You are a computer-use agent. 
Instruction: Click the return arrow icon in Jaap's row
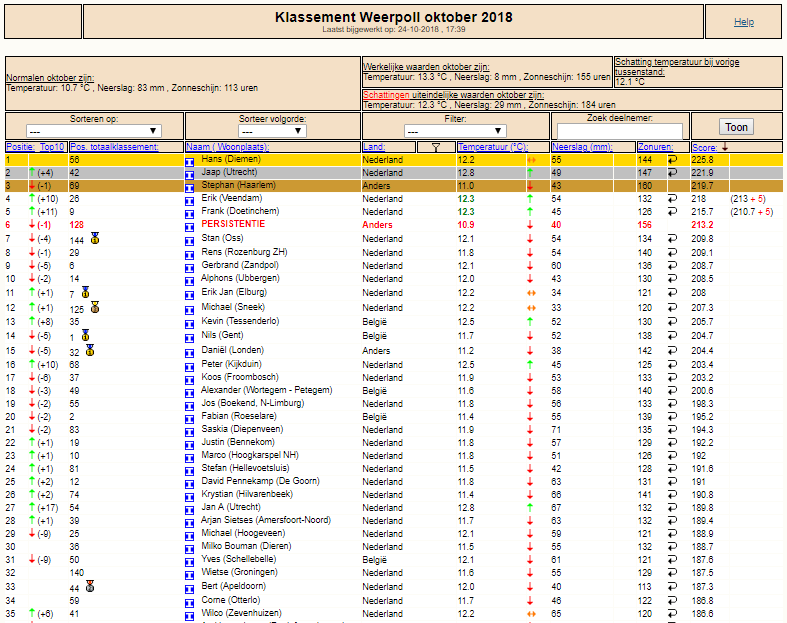click(x=672, y=172)
